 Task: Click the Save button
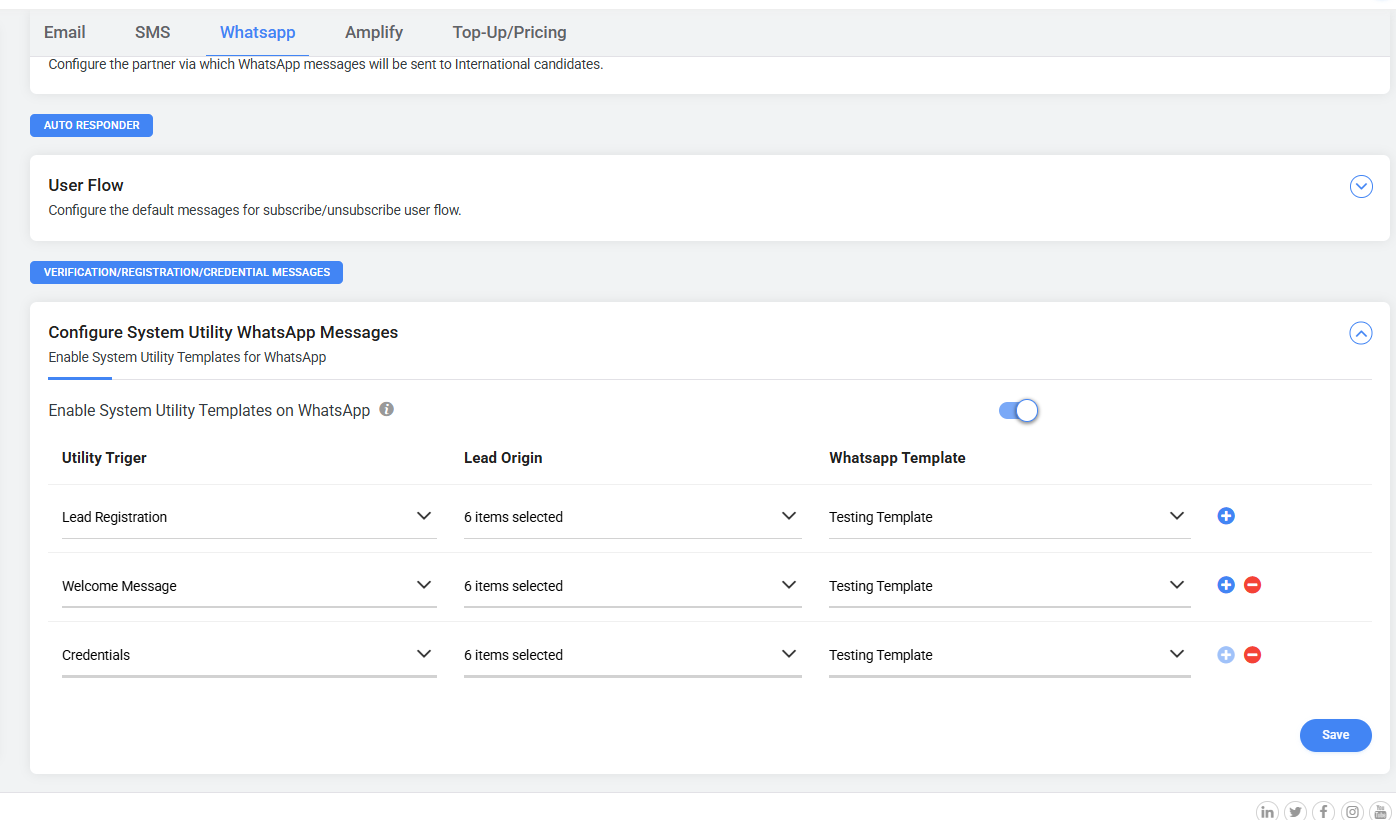[1335, 735]
